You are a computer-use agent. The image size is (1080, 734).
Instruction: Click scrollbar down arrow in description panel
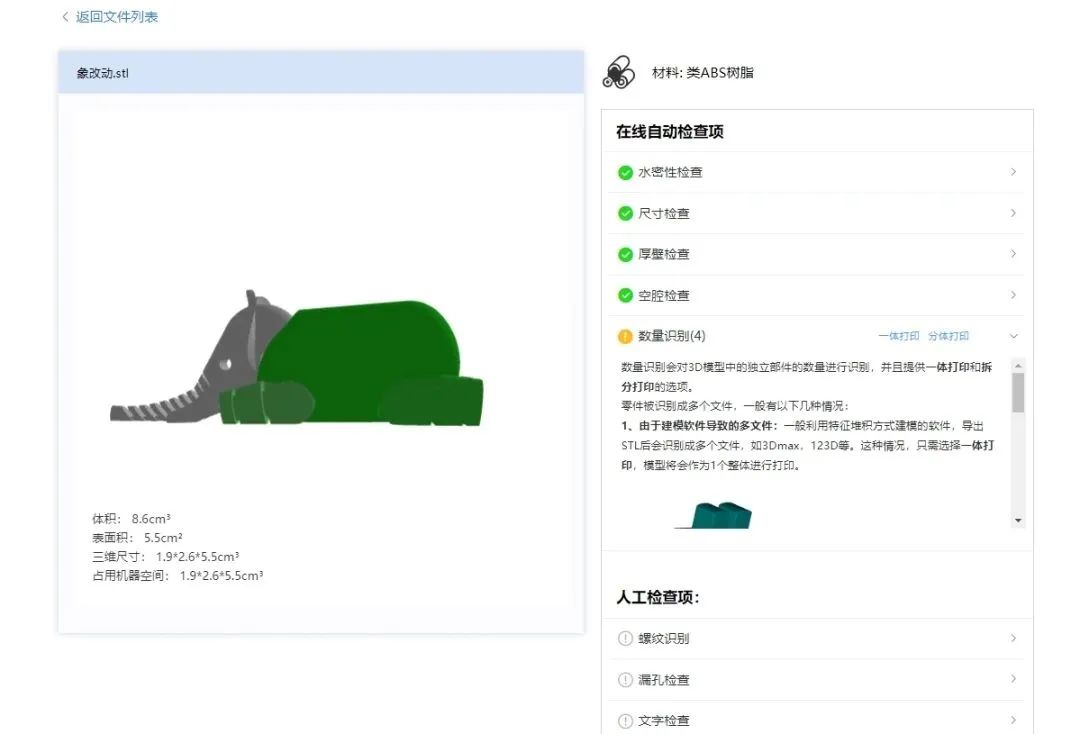pyautogui.click(x=1018, y=520)
